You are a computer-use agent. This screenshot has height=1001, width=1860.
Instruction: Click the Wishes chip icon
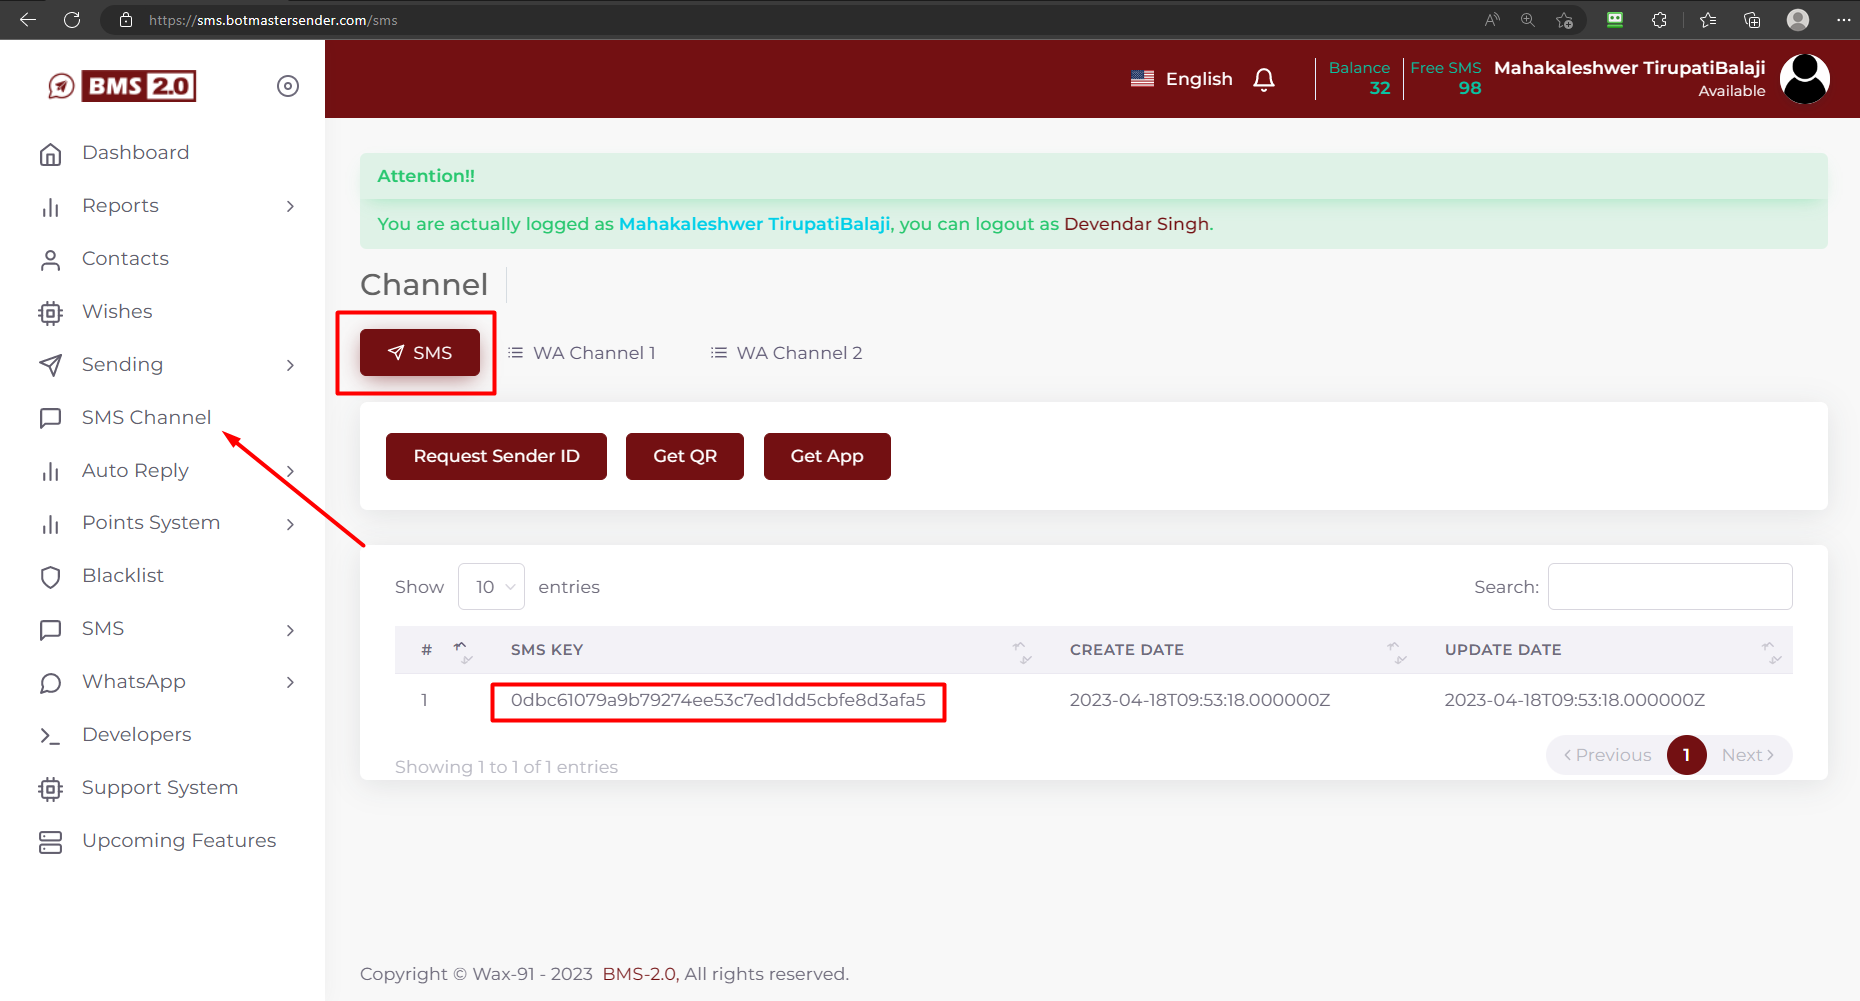tap(51, 312)
